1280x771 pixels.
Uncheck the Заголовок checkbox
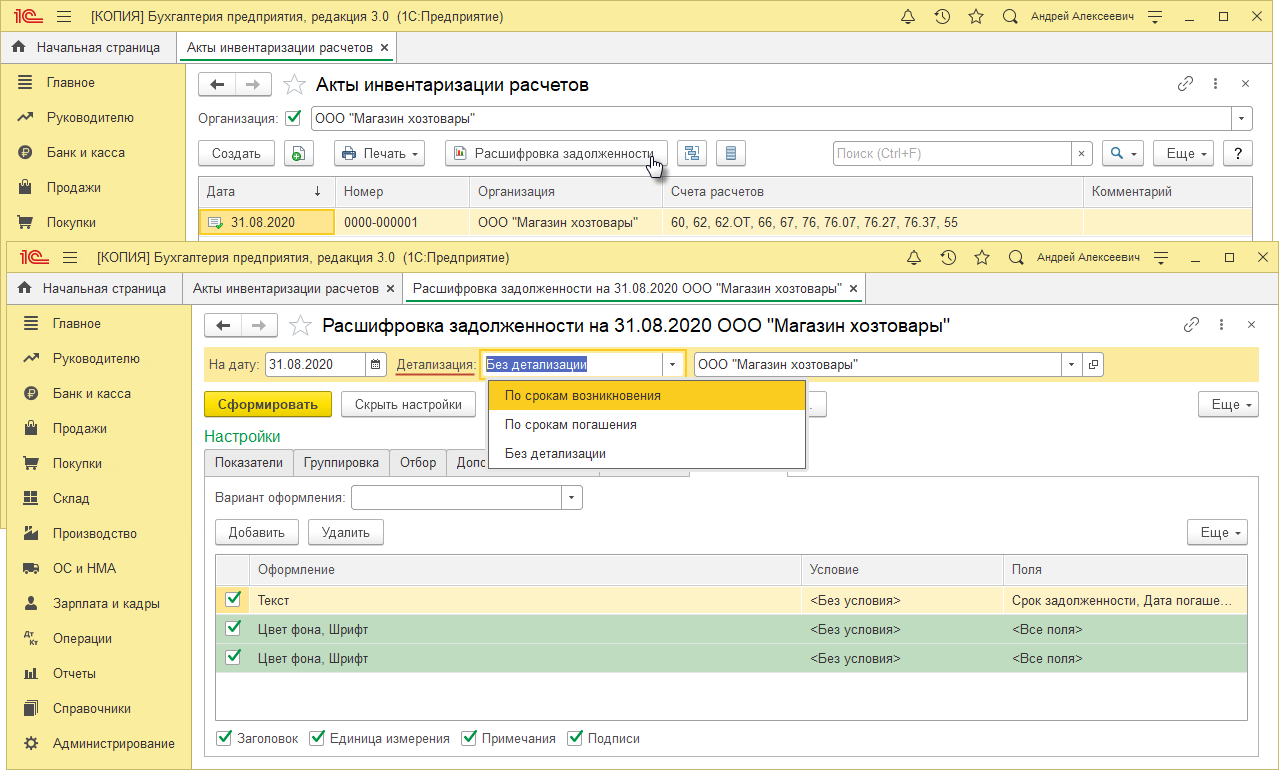[225, 738]
